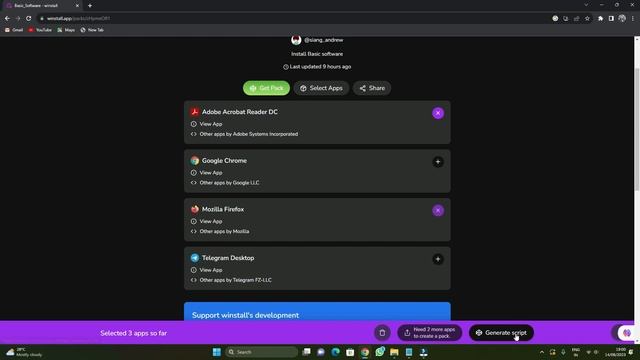
Task: Open the Windows Start menu
Action: click(x=217, y=352)
